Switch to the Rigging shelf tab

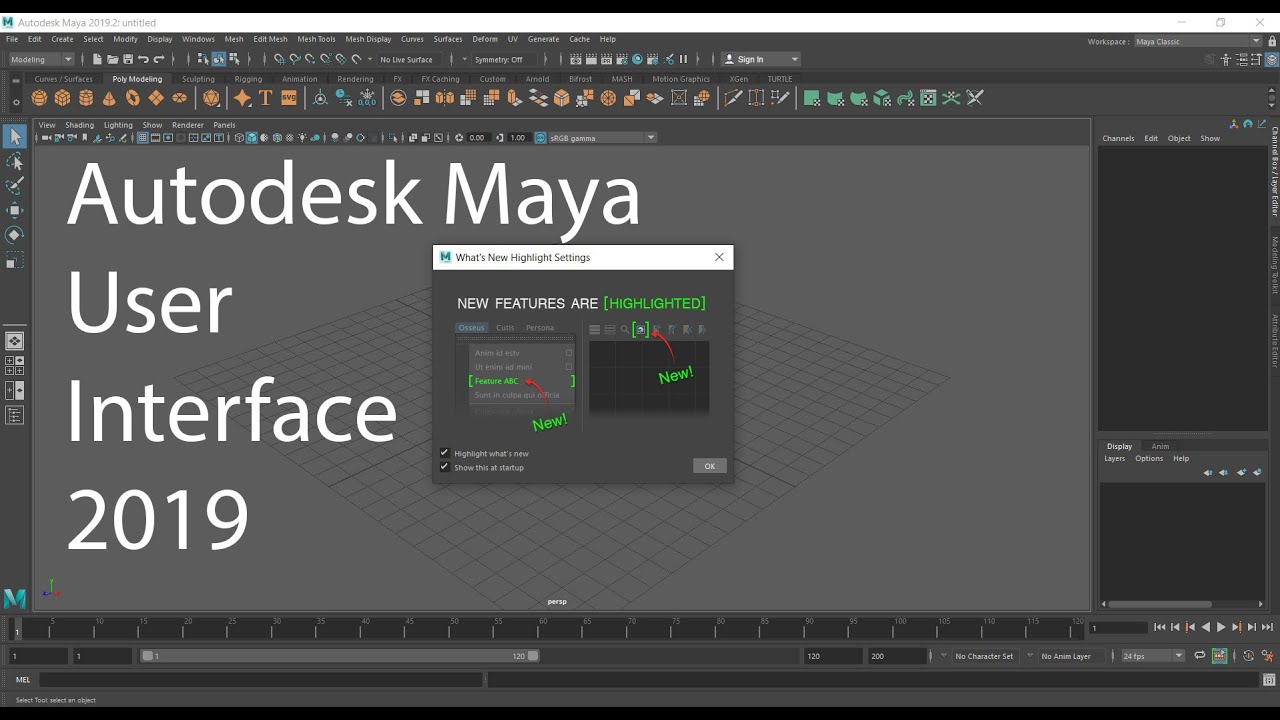[x=248, y=79]
